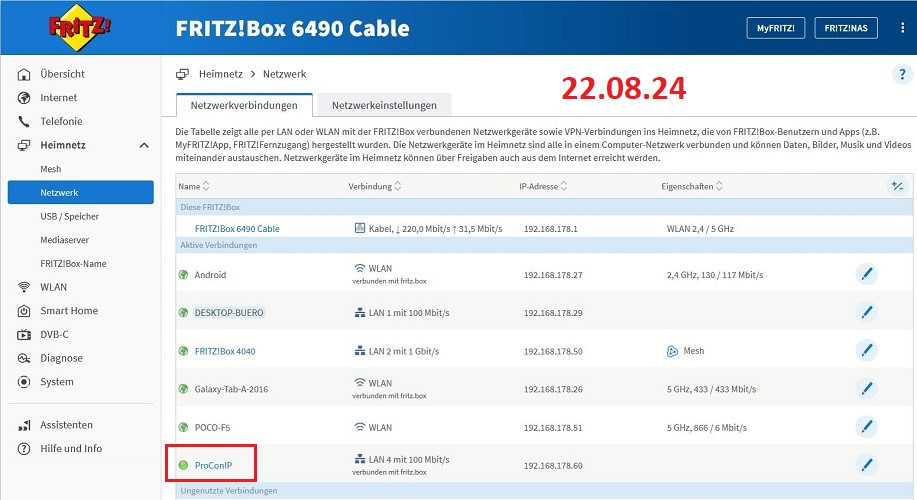Sort table by Verbindung column

375,186
